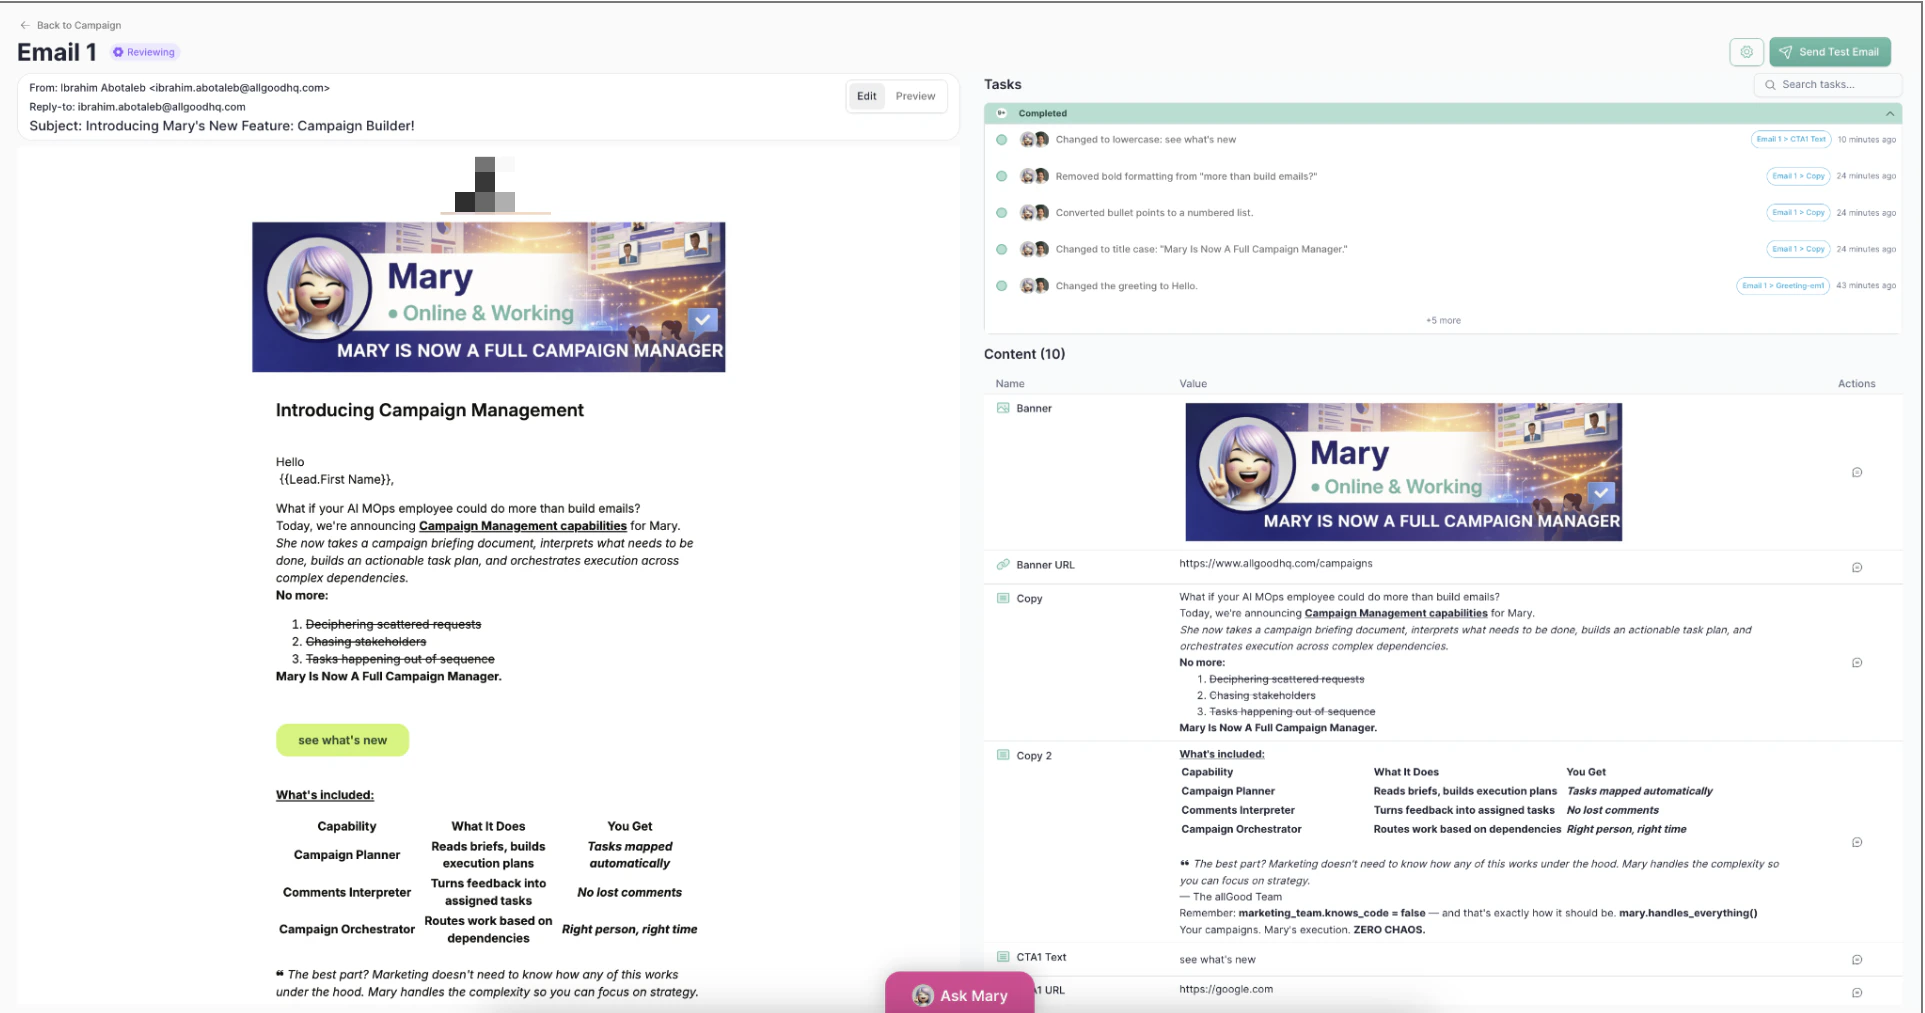This screenshot has width=1925, height=1013.
Task: Click '{{Lead.First Name}},' merge tag in email
Action: coord(336,479)
